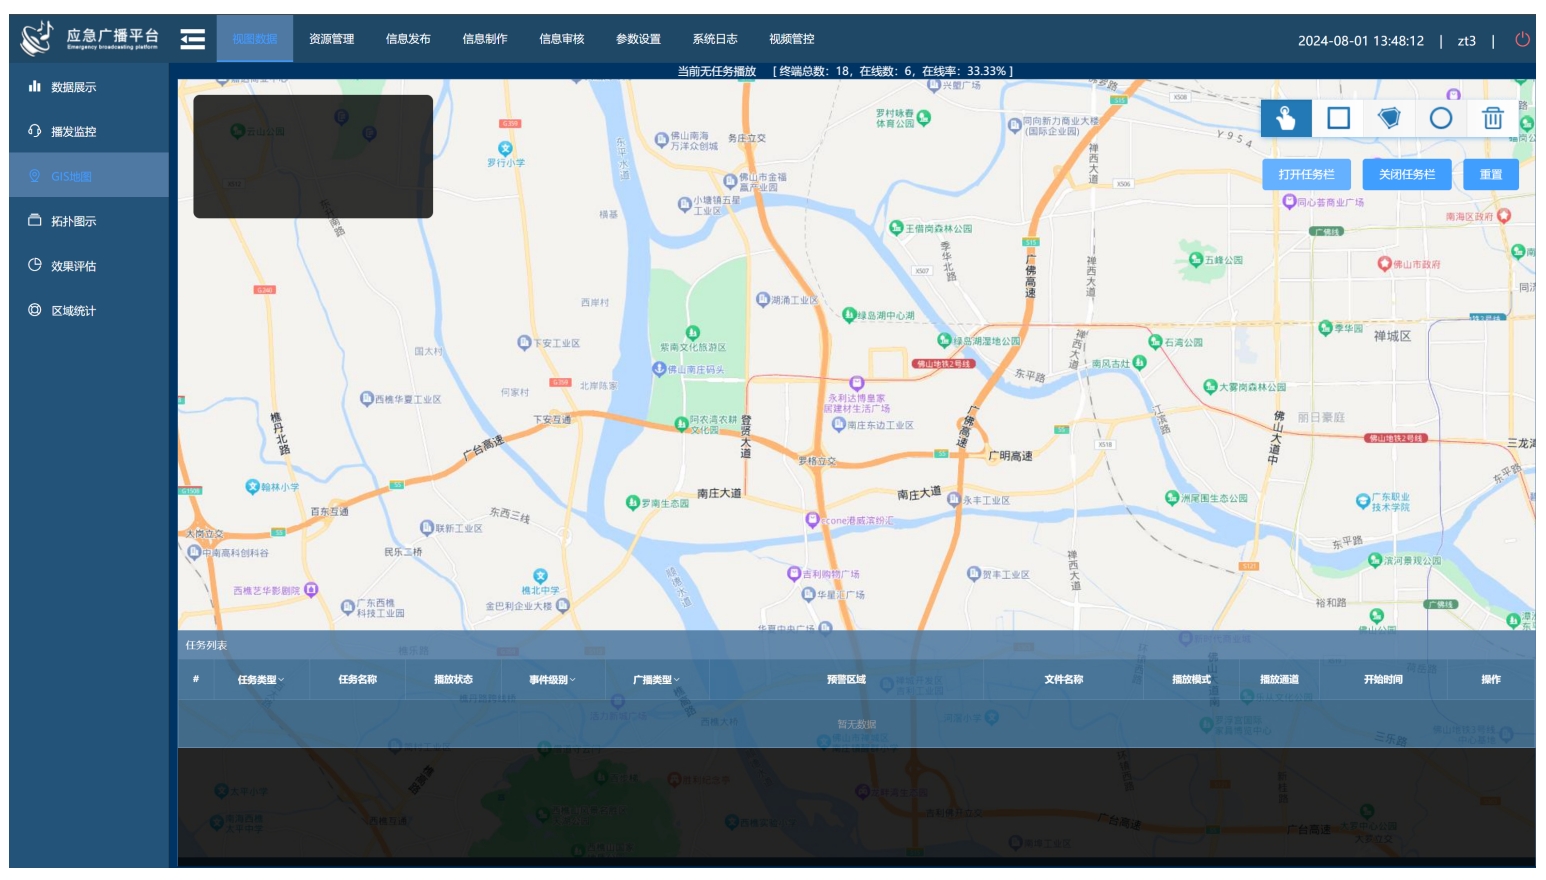The width and height of the screenshot is (1546, 880).
Task: Click the trash delete icon
Action: click(x=1492, y=118)
